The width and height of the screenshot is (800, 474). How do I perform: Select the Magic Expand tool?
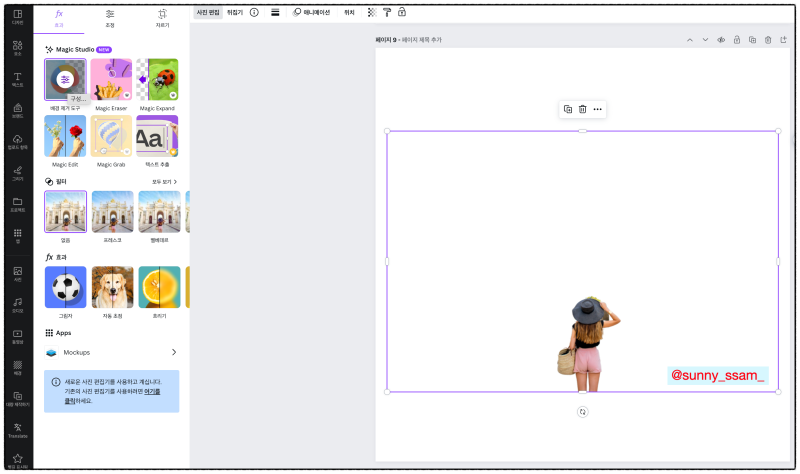click(157, 80)
